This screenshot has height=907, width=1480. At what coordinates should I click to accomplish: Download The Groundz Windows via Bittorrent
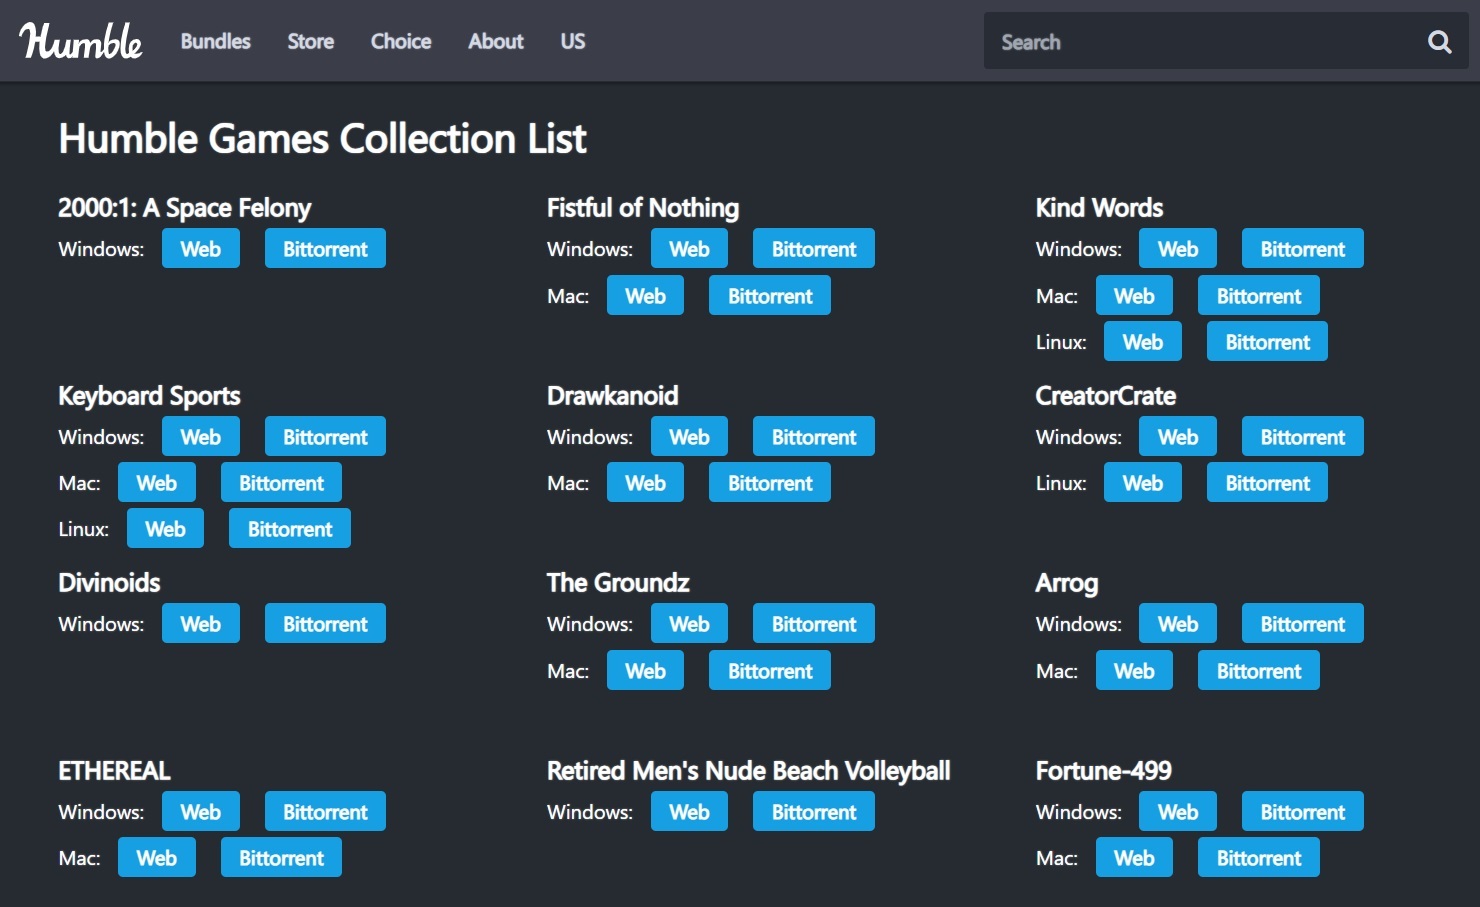tap(814, 624)
